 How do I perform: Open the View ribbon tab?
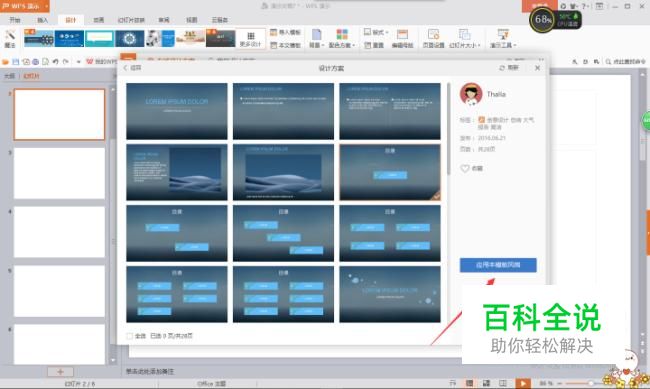coord(192,19)
